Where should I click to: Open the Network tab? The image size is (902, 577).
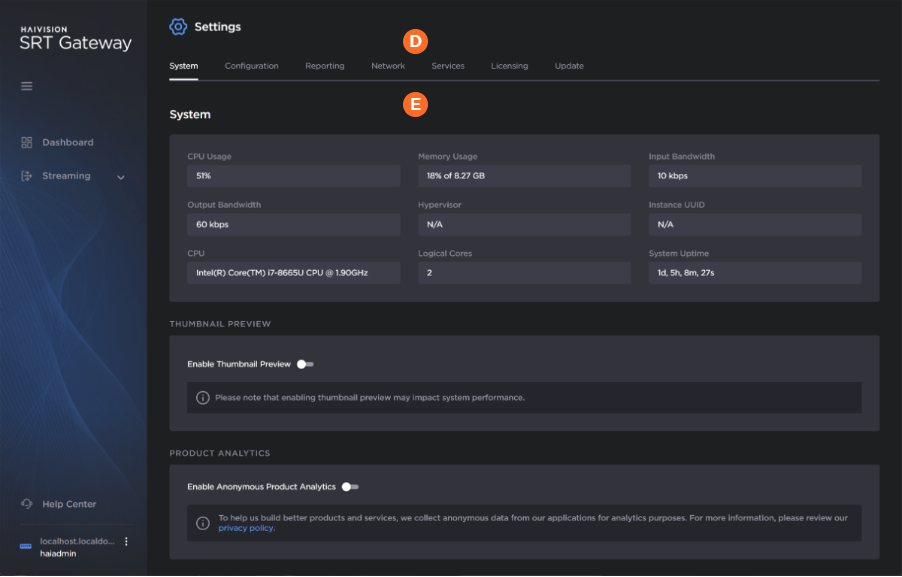(388, 66)
